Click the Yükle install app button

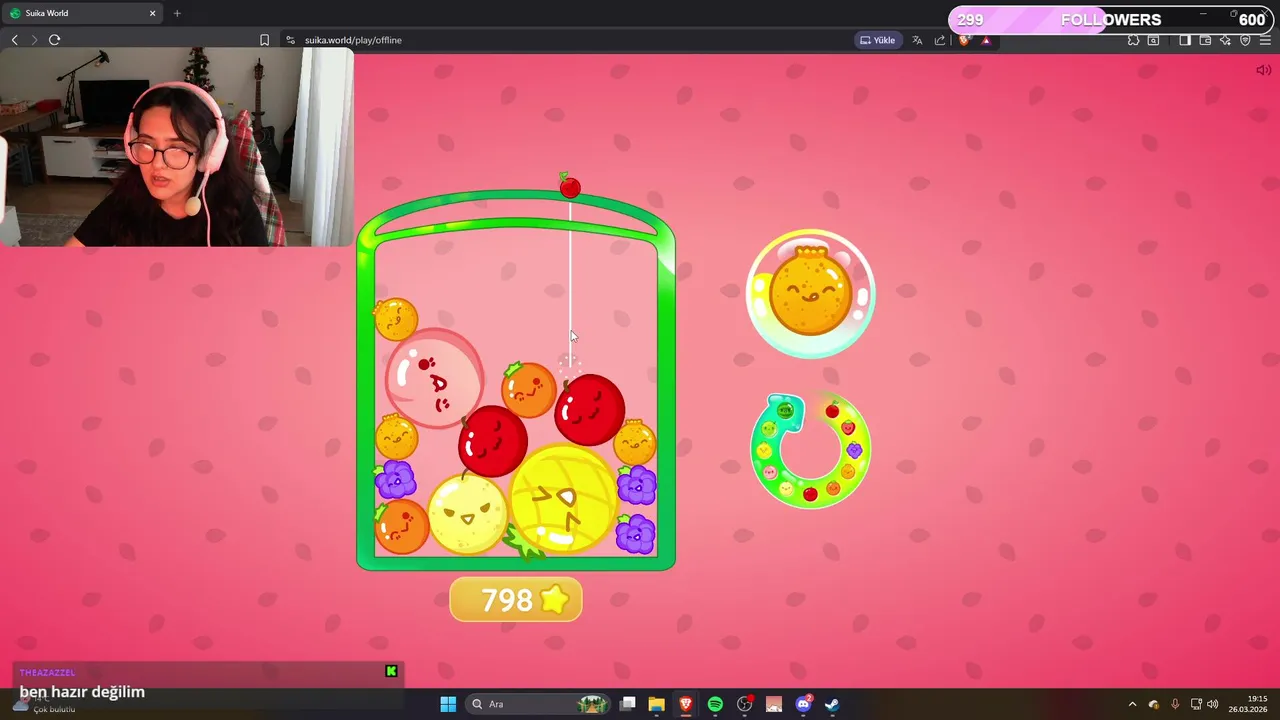tap(877, 40)
